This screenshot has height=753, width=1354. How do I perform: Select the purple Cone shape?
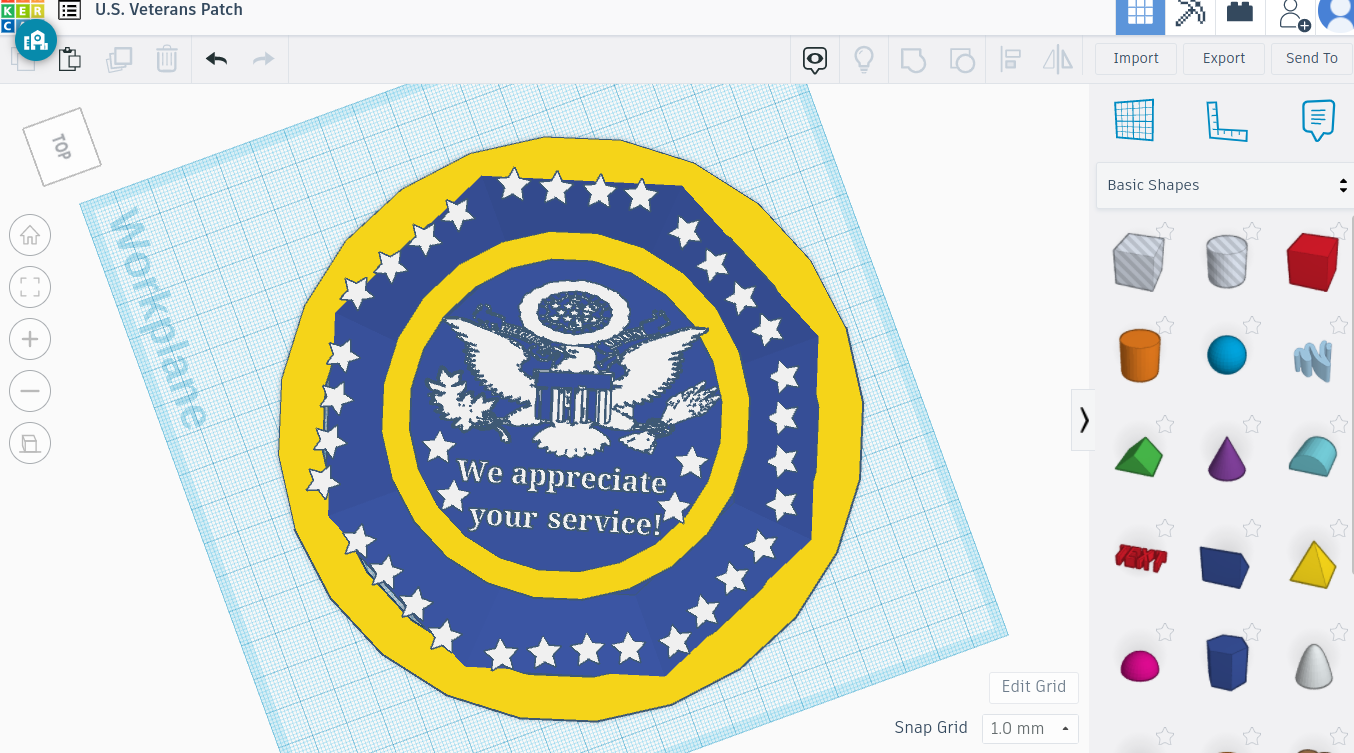1227,458
